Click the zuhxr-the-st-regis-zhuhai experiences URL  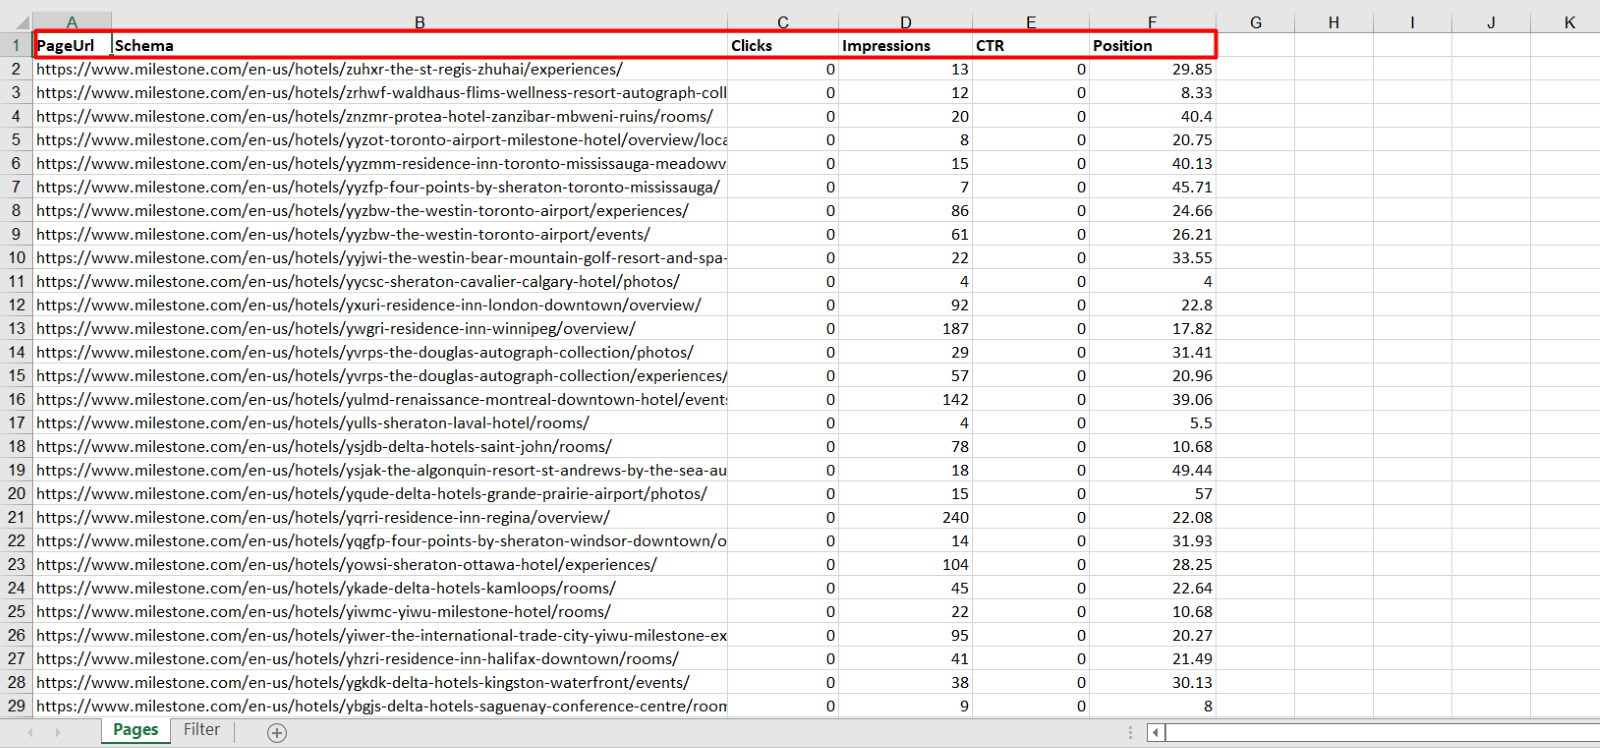(x=330, y=69)
